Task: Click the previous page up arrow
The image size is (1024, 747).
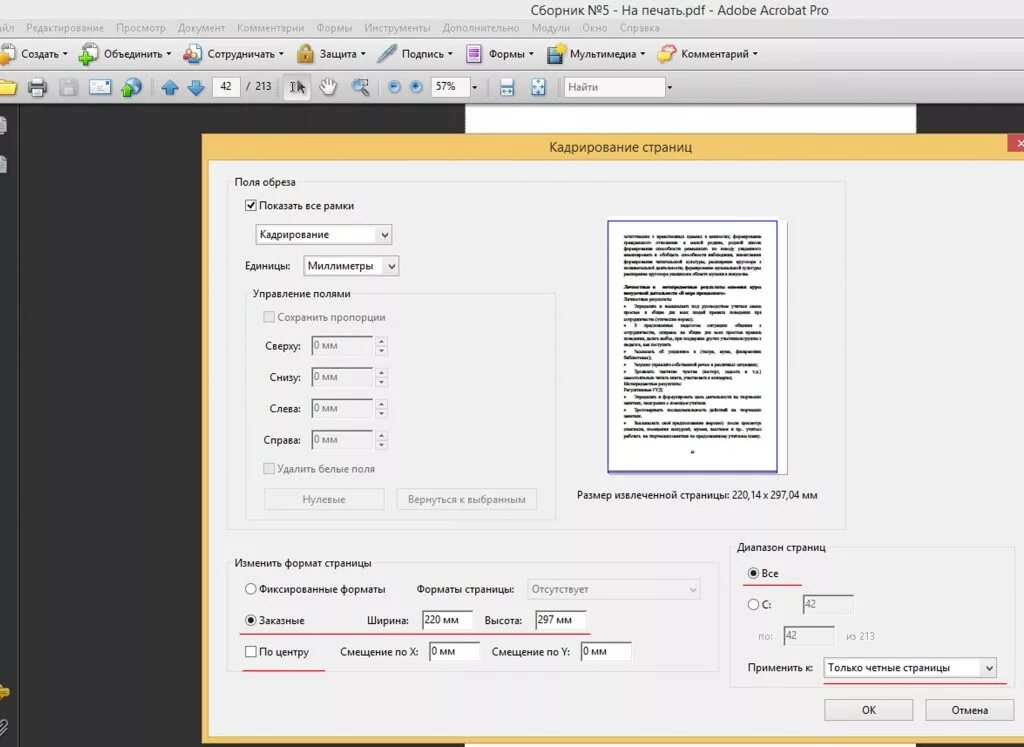Action: point(171,87)
